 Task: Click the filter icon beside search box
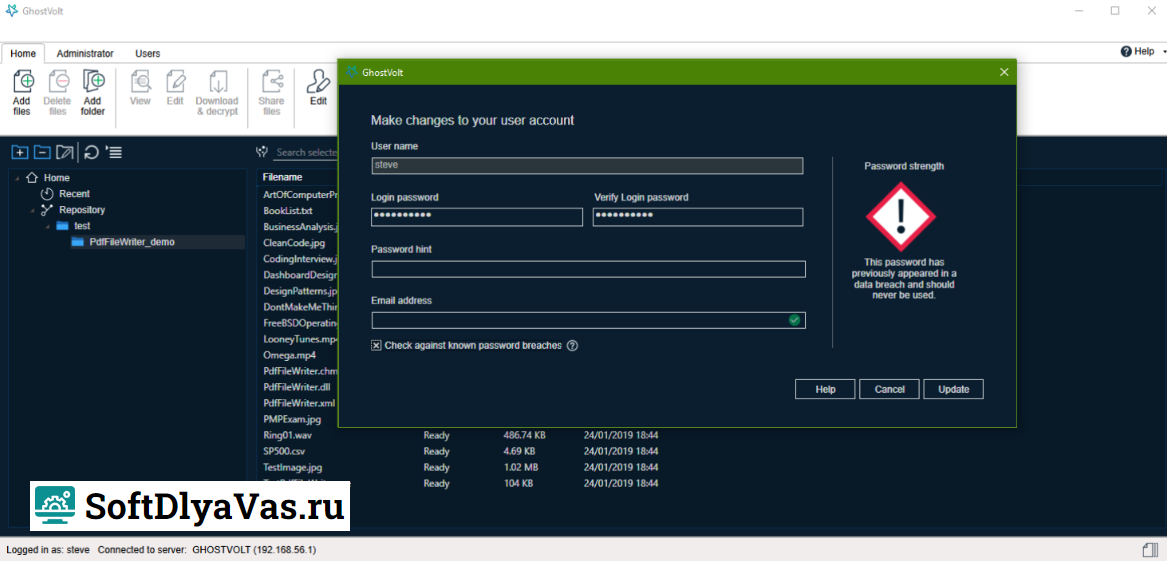click(x=262, y=152)
